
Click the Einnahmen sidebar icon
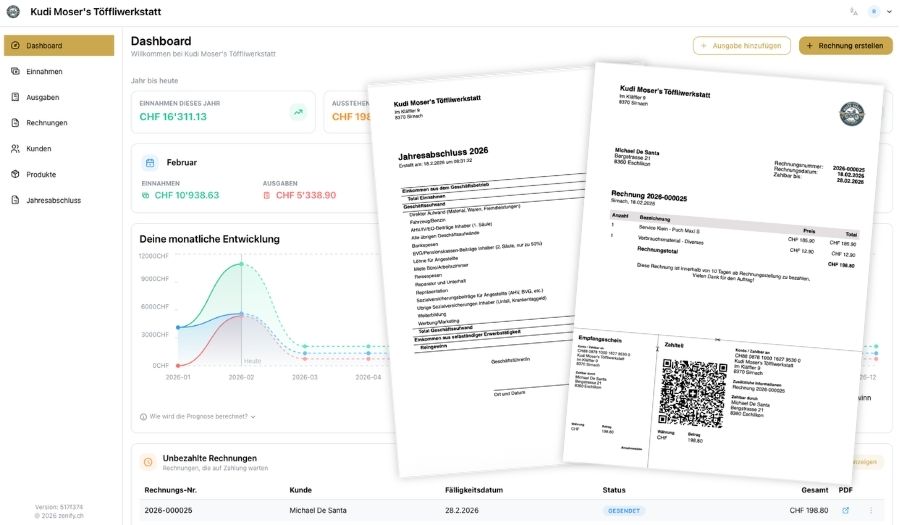coord(15,71)
